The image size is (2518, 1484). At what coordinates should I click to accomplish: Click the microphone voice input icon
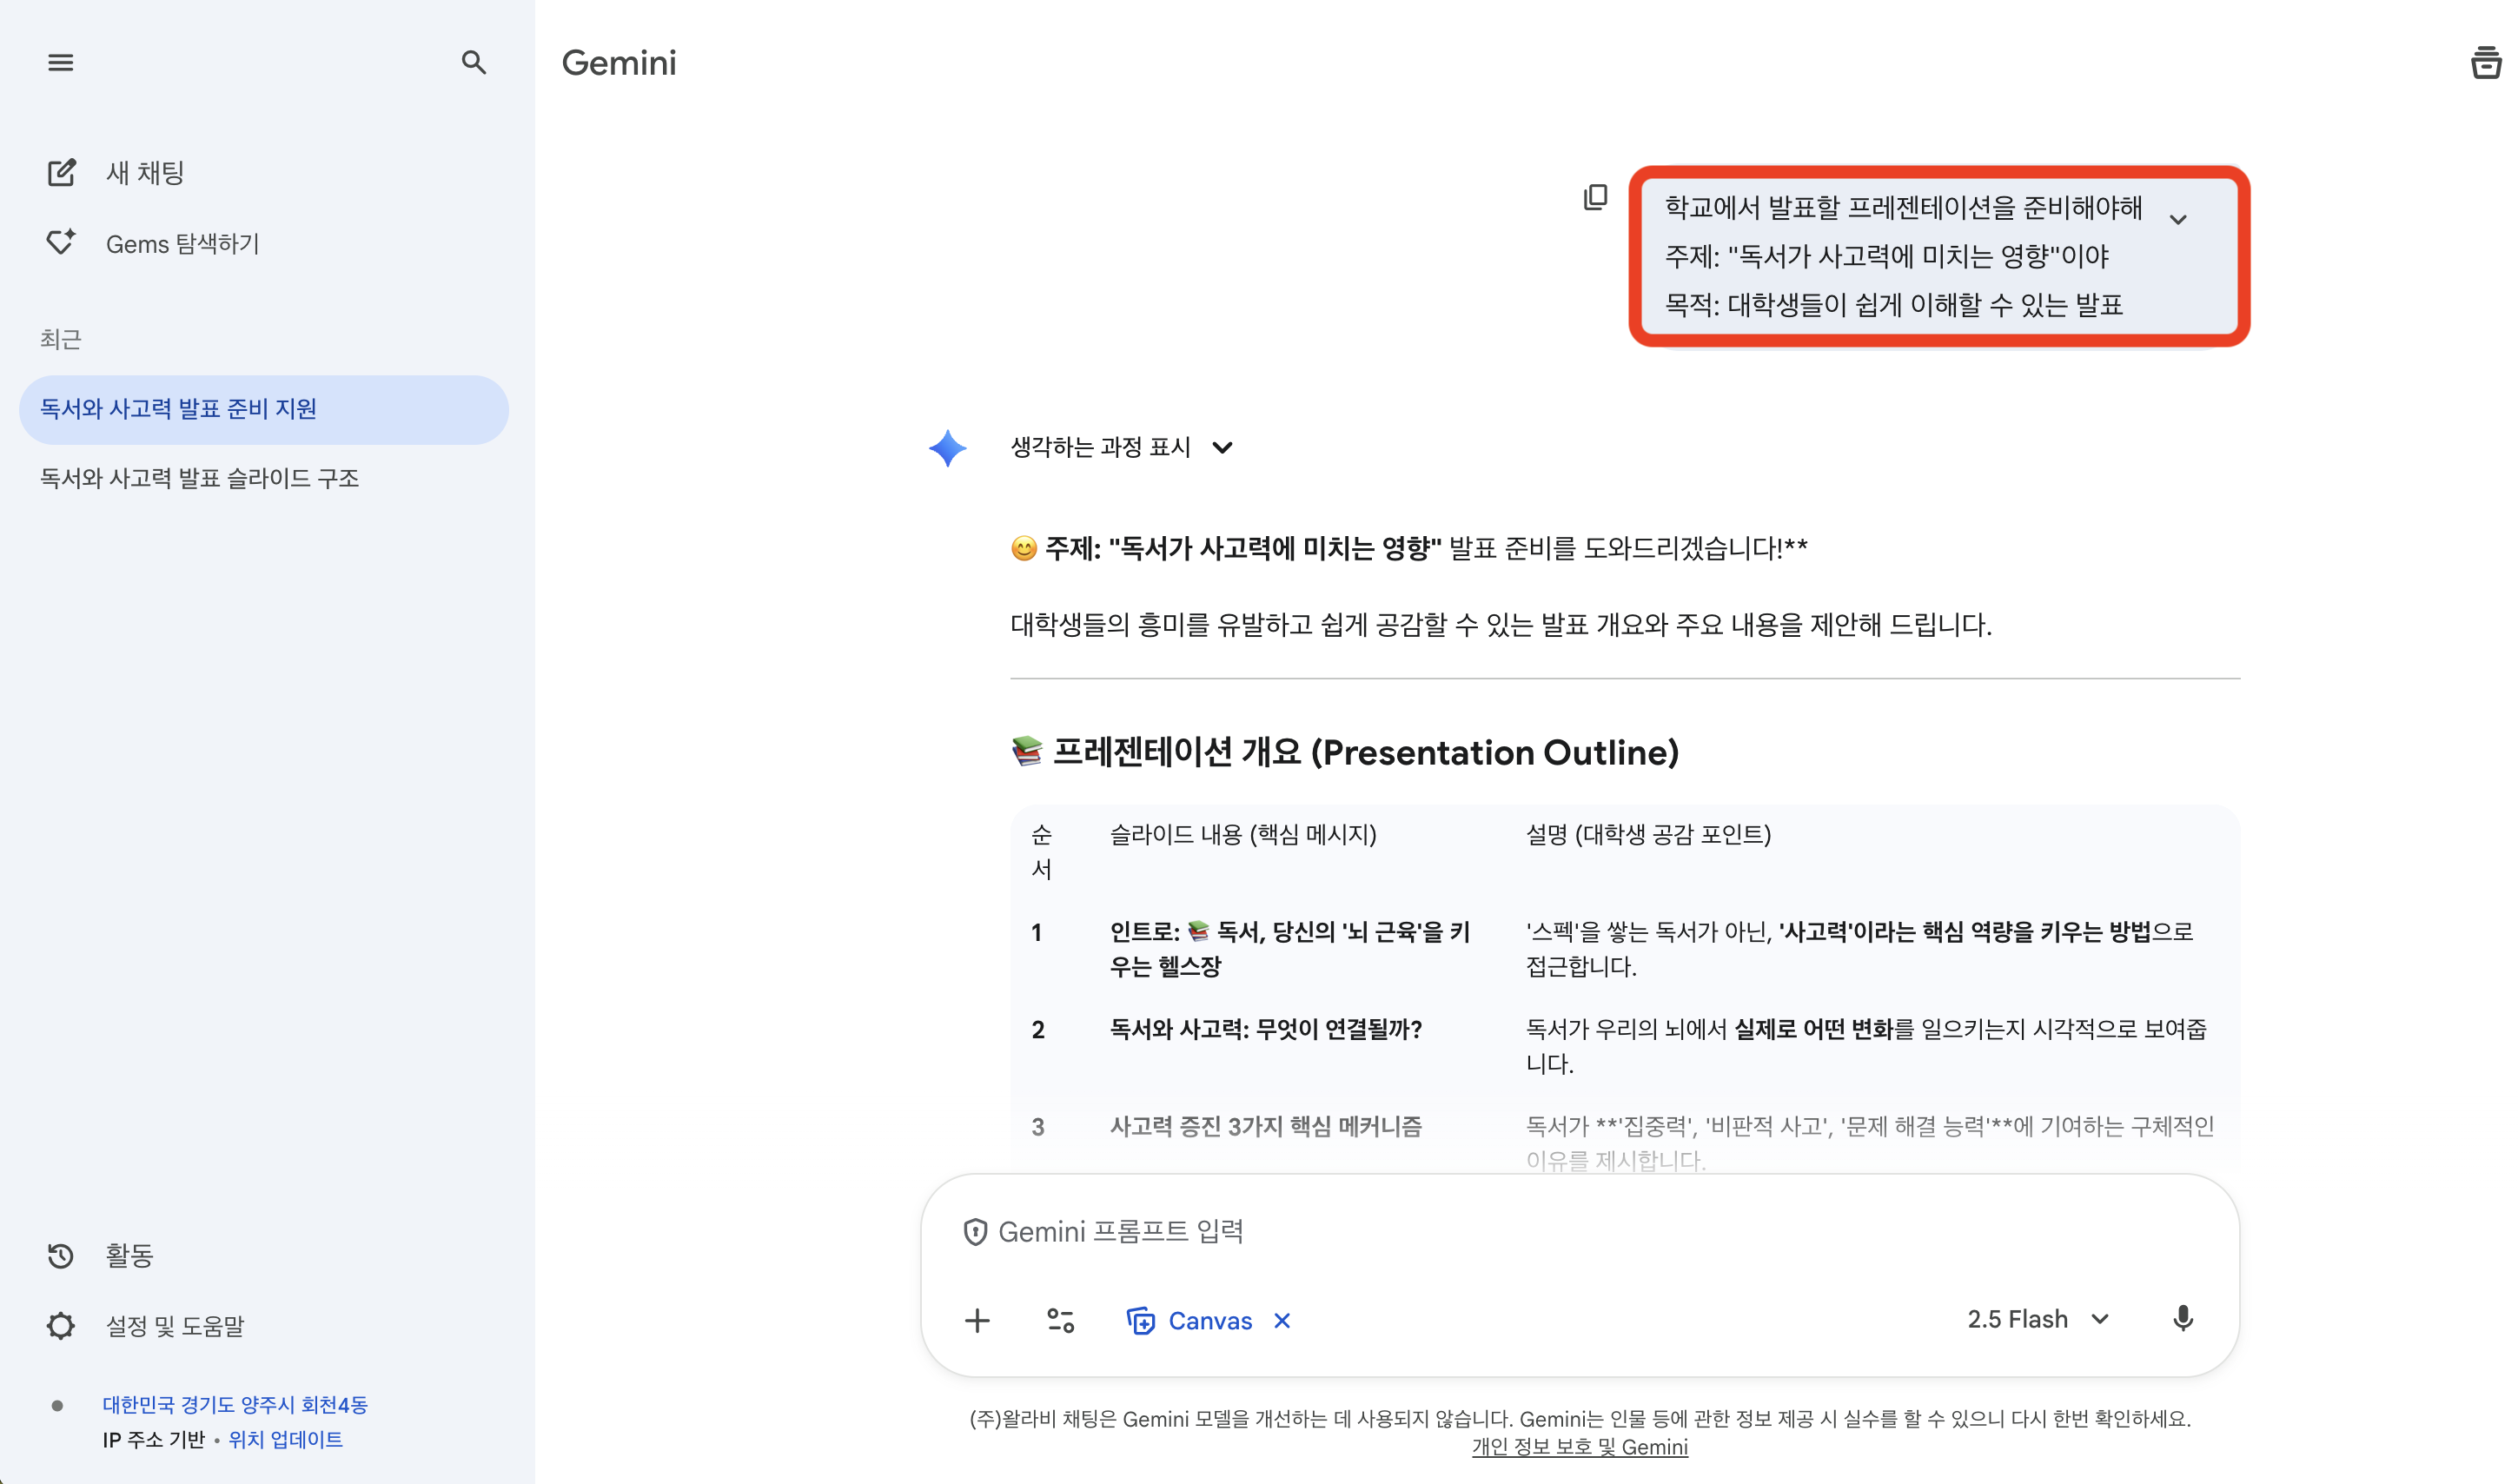click(2183, 1319)
